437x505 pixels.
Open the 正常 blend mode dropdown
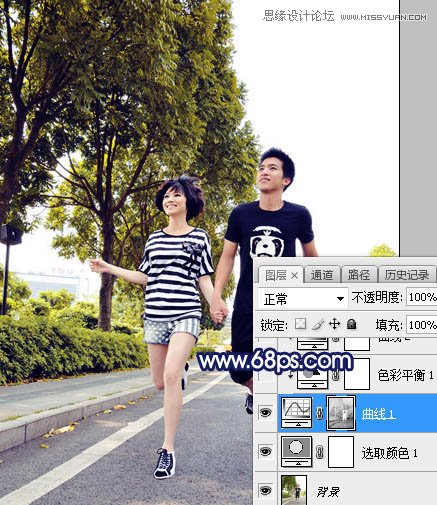[303, 299]
